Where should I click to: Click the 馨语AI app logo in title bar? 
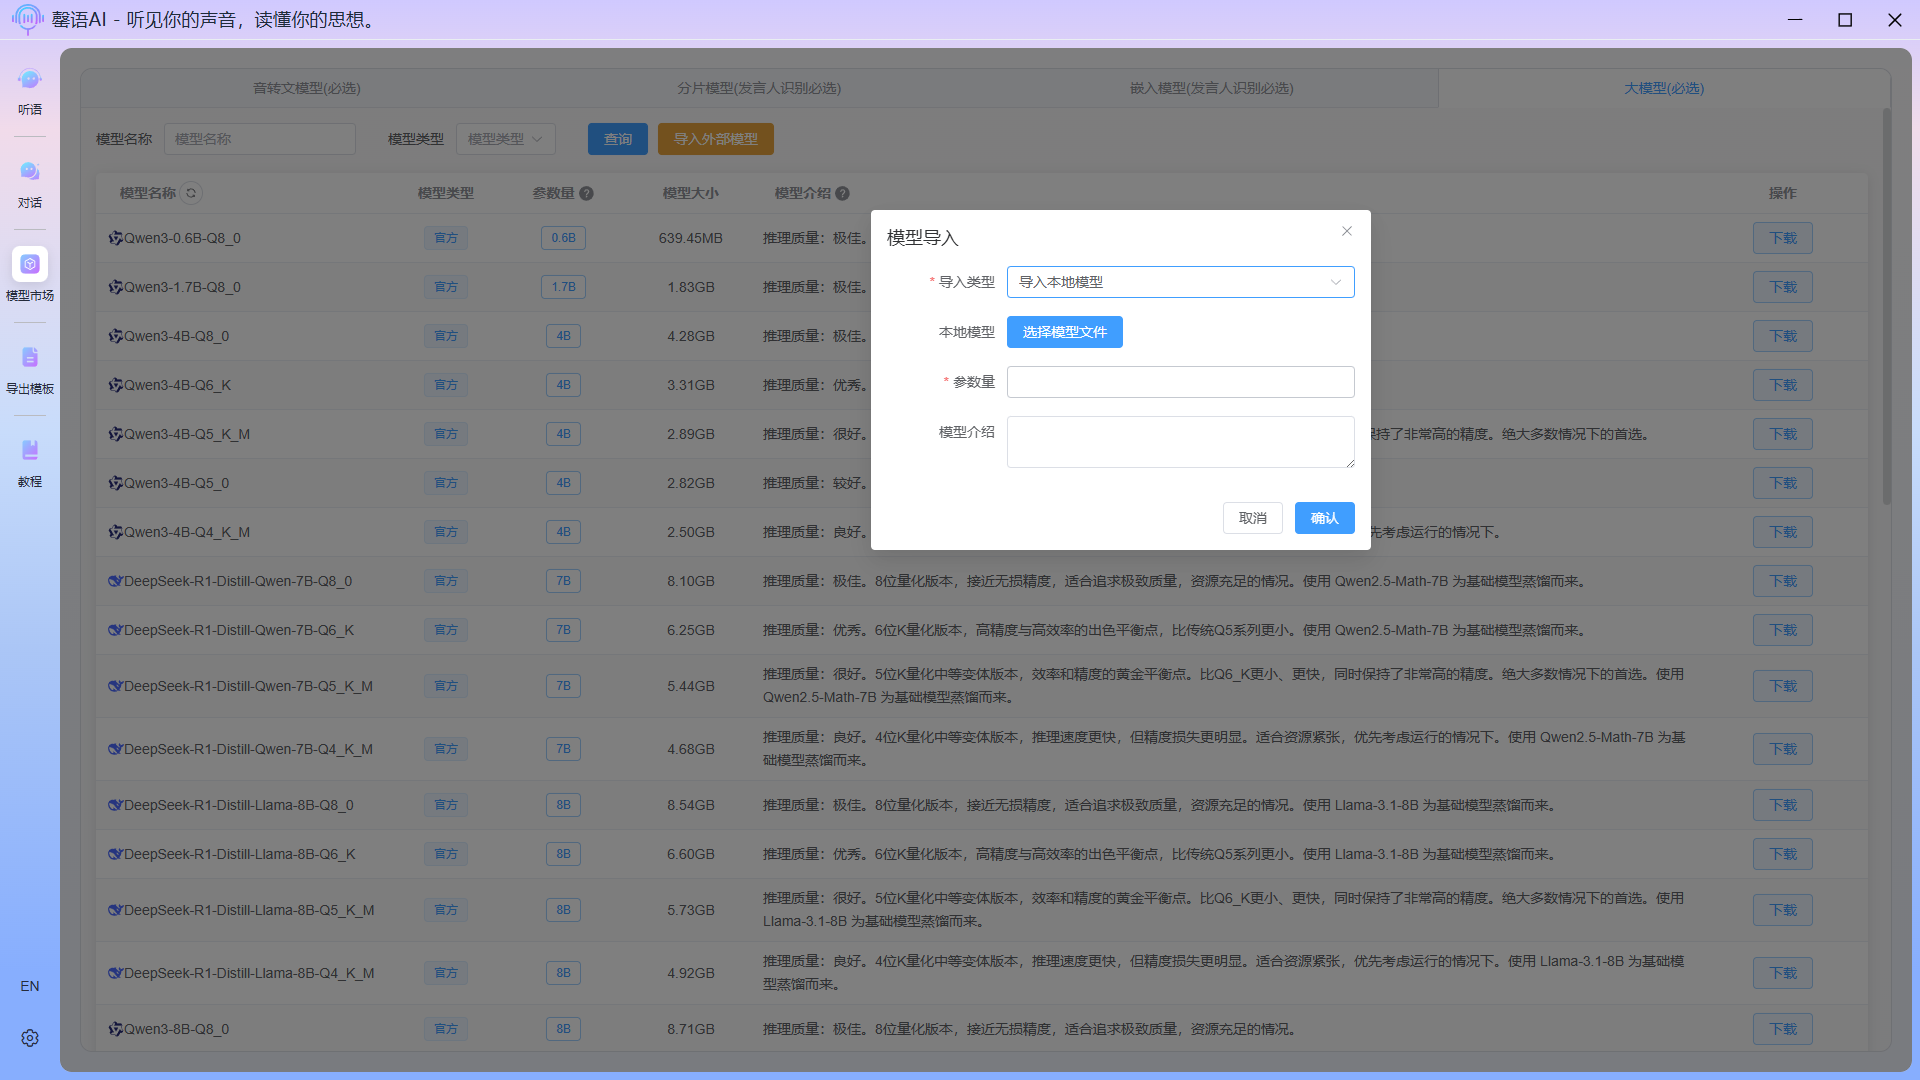click(x=27, y=19)
